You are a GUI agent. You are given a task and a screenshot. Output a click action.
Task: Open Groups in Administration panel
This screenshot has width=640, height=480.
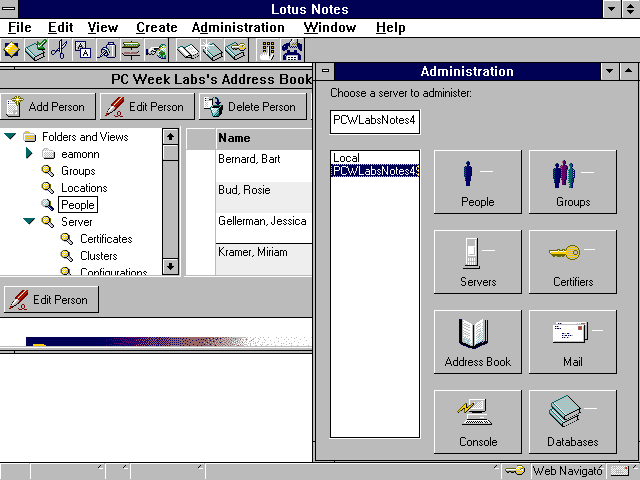[x=573, y=182]
